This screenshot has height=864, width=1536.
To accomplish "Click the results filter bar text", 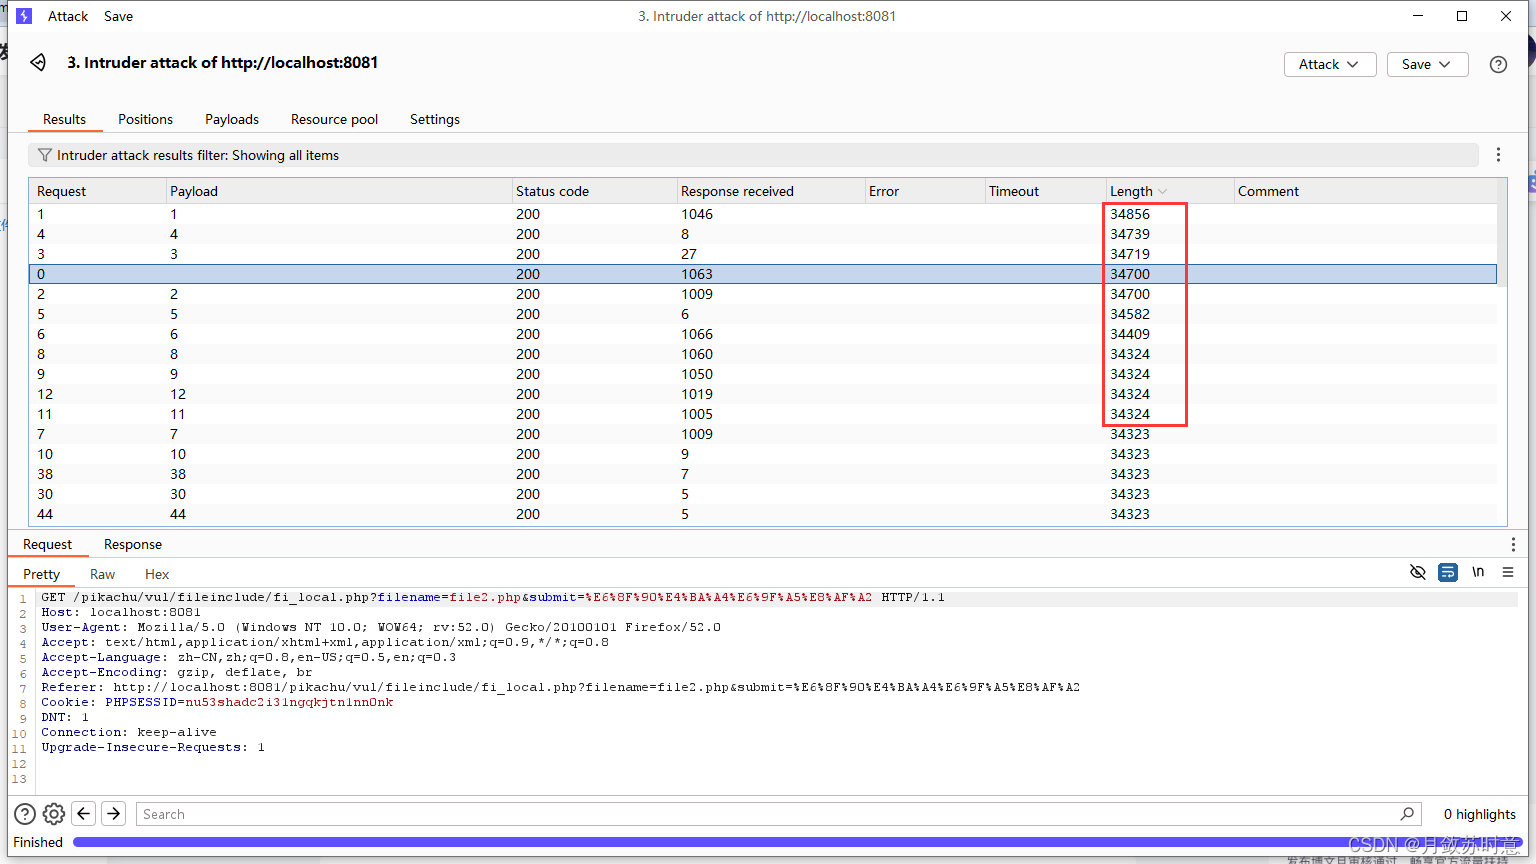I will pos(198,155).
